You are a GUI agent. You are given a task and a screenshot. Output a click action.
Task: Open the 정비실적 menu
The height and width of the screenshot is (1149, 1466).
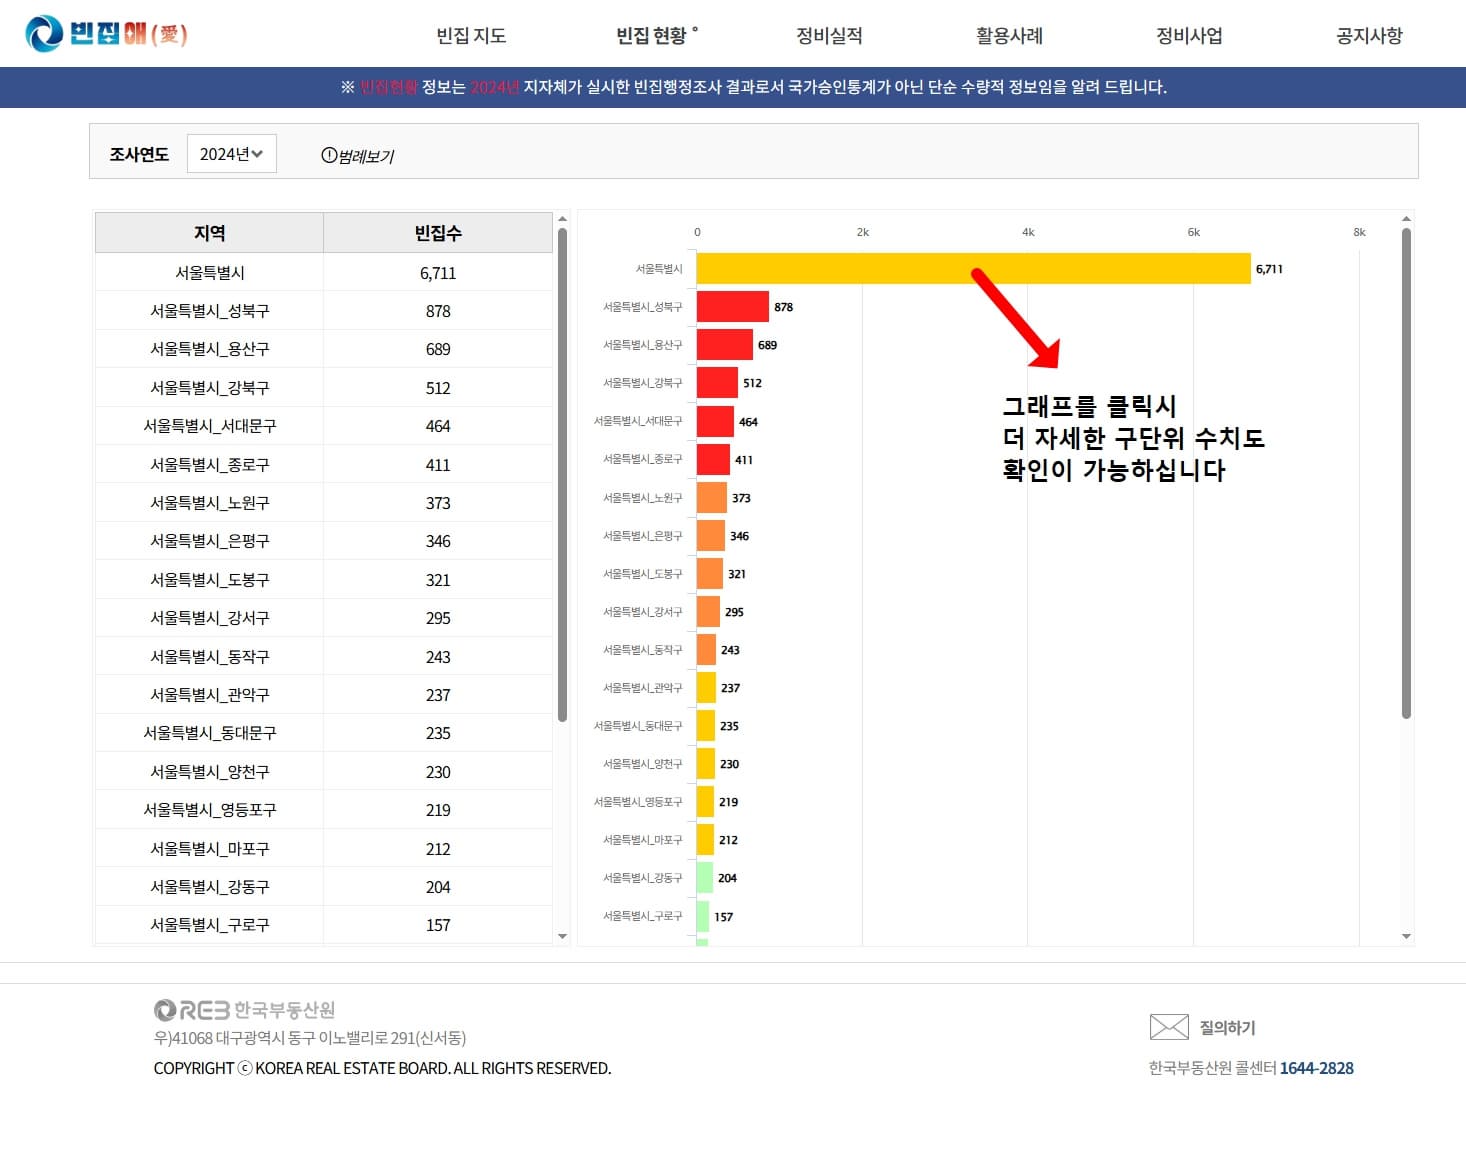tap(829, 35)
